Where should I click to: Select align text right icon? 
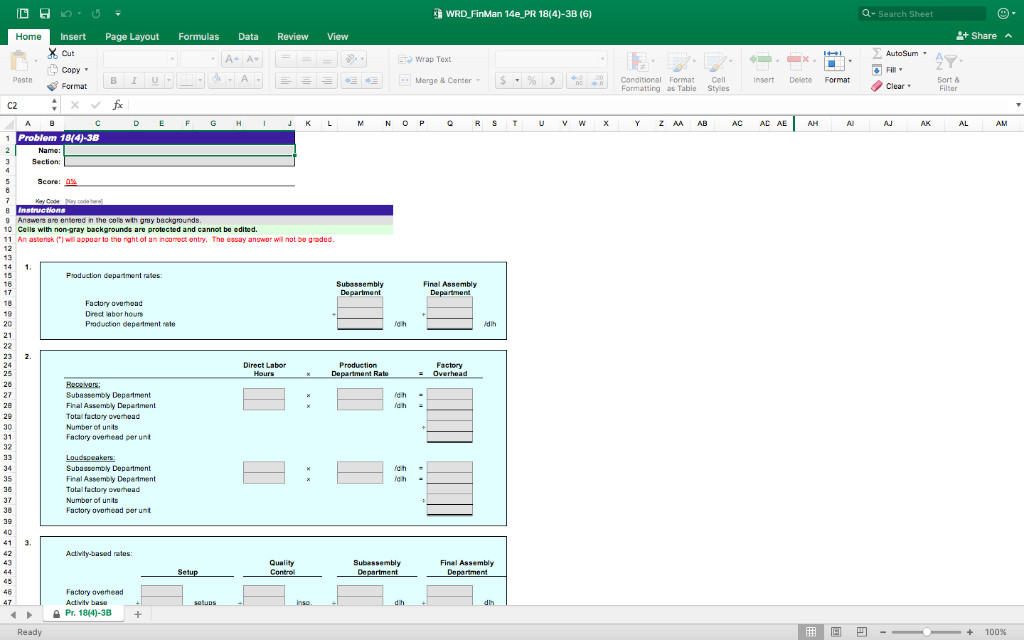327,80
